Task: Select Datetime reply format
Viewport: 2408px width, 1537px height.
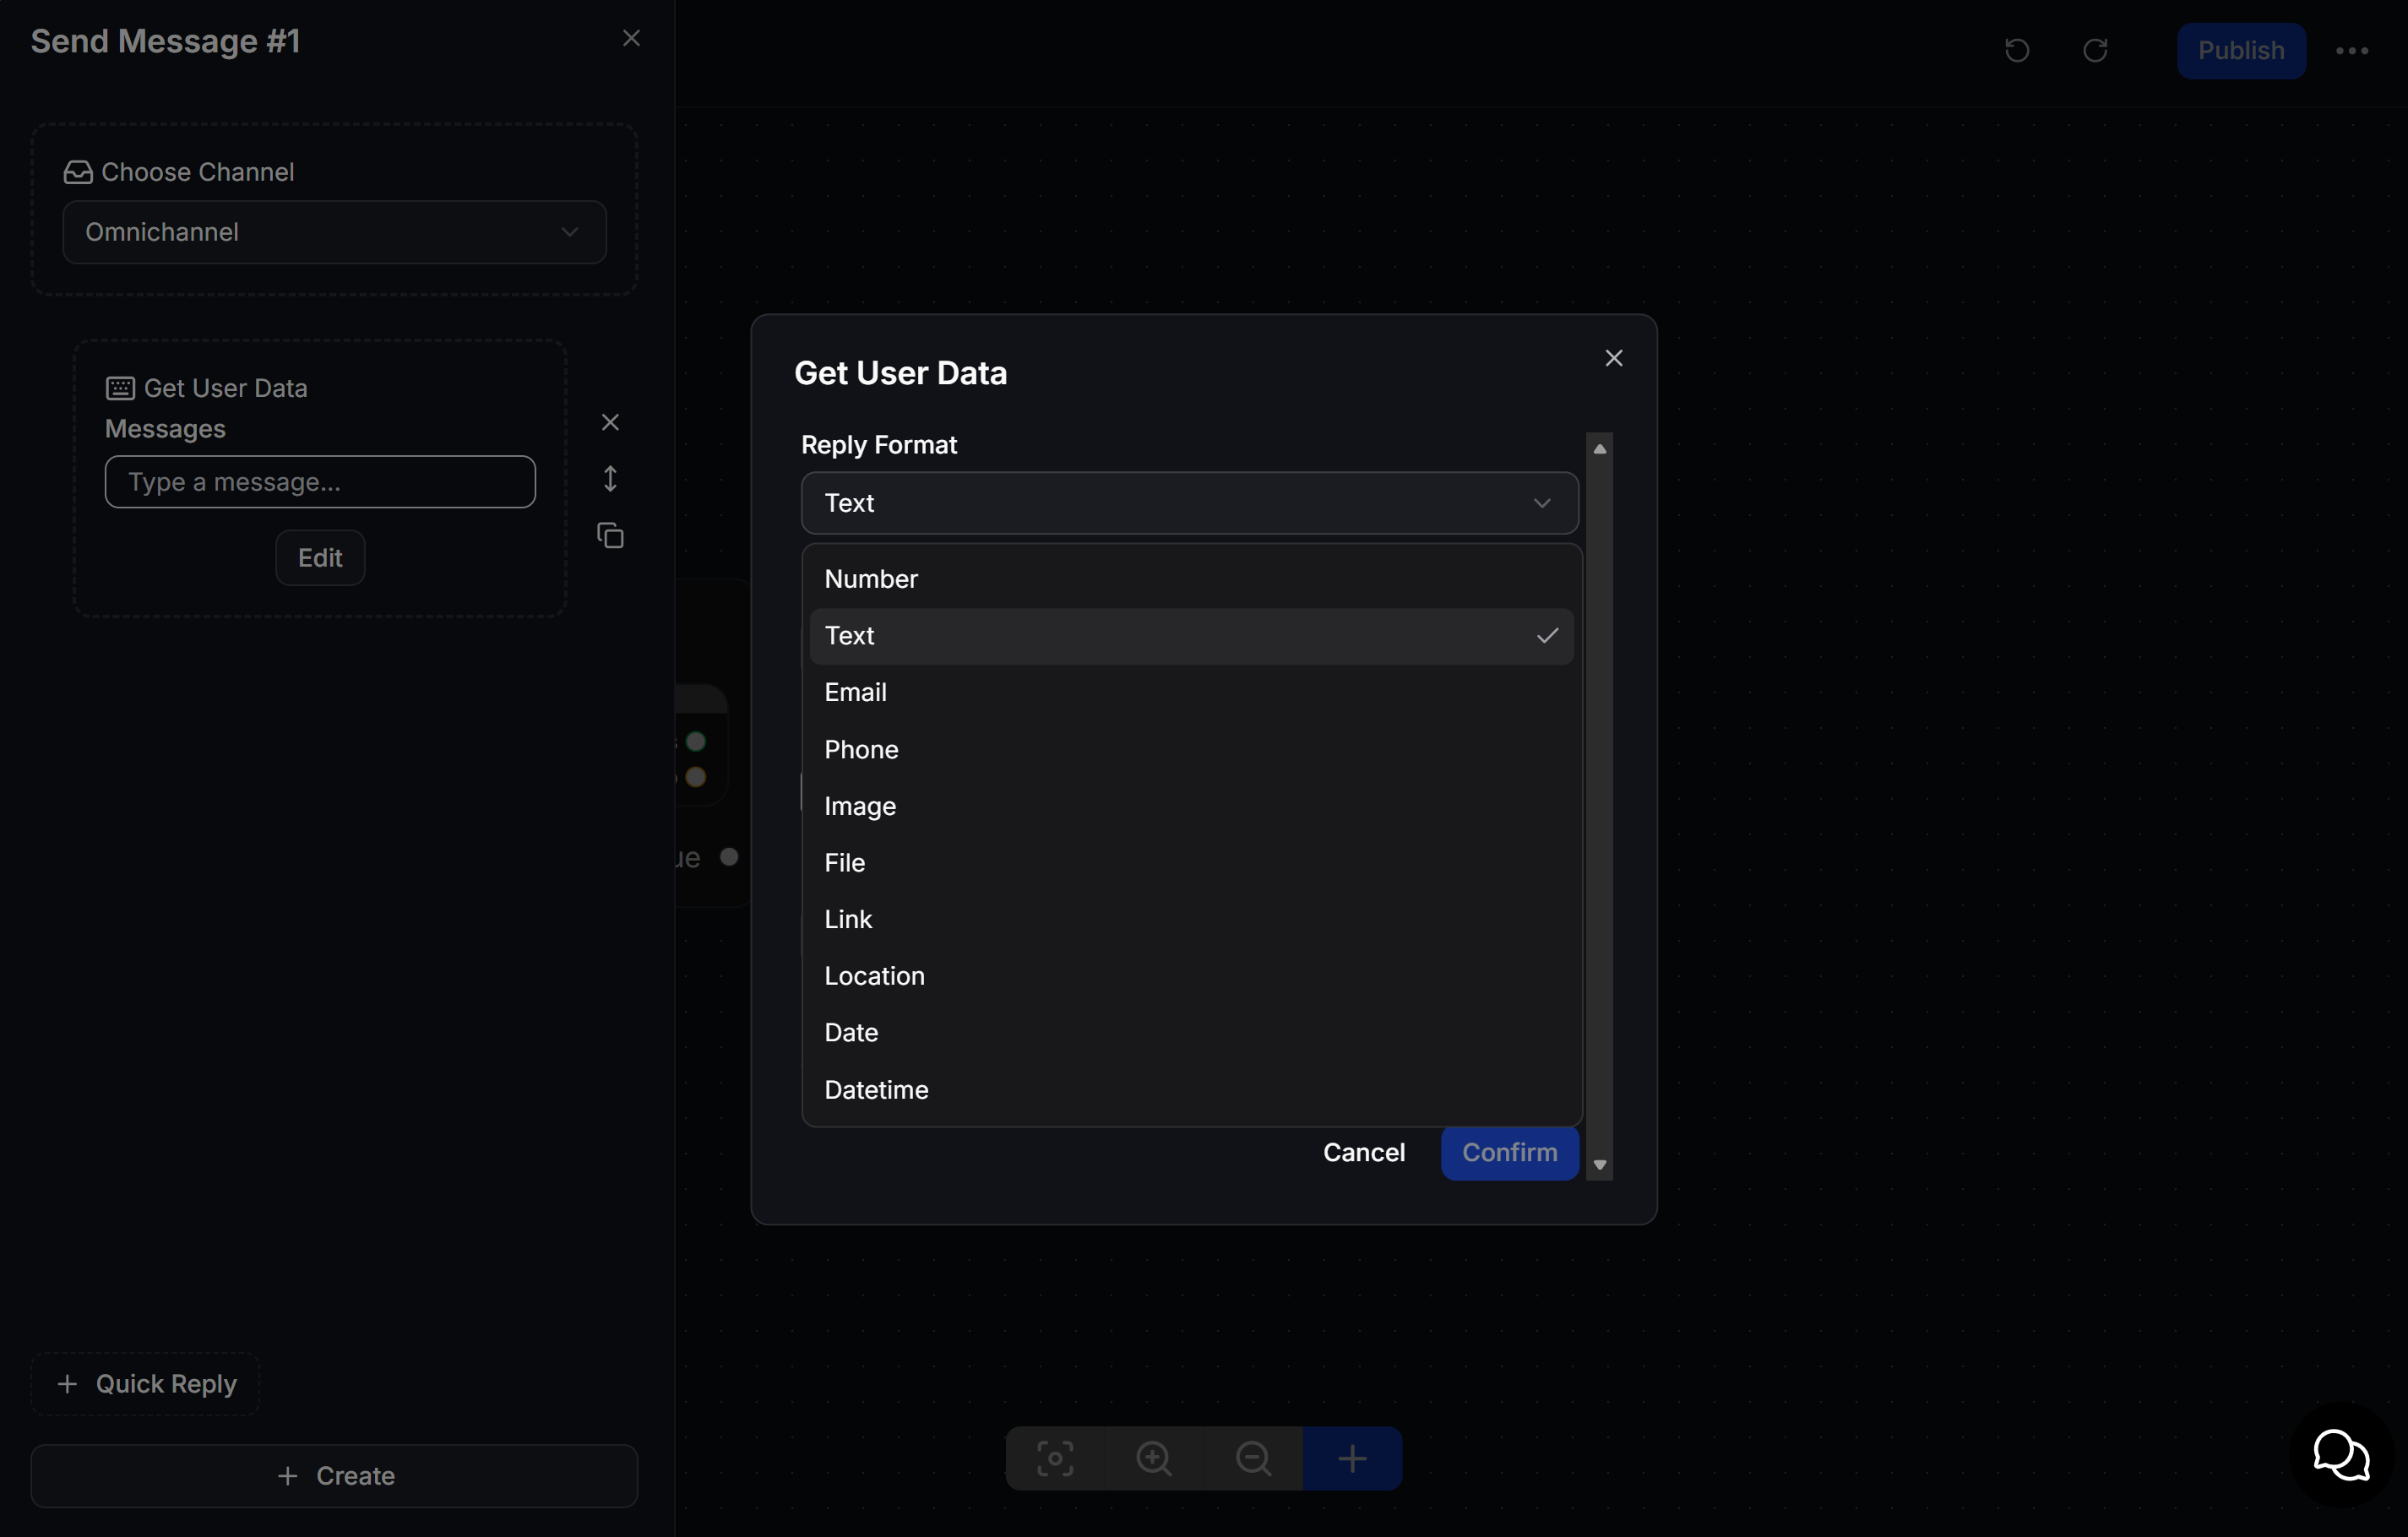Action: coord(1191,1089)
